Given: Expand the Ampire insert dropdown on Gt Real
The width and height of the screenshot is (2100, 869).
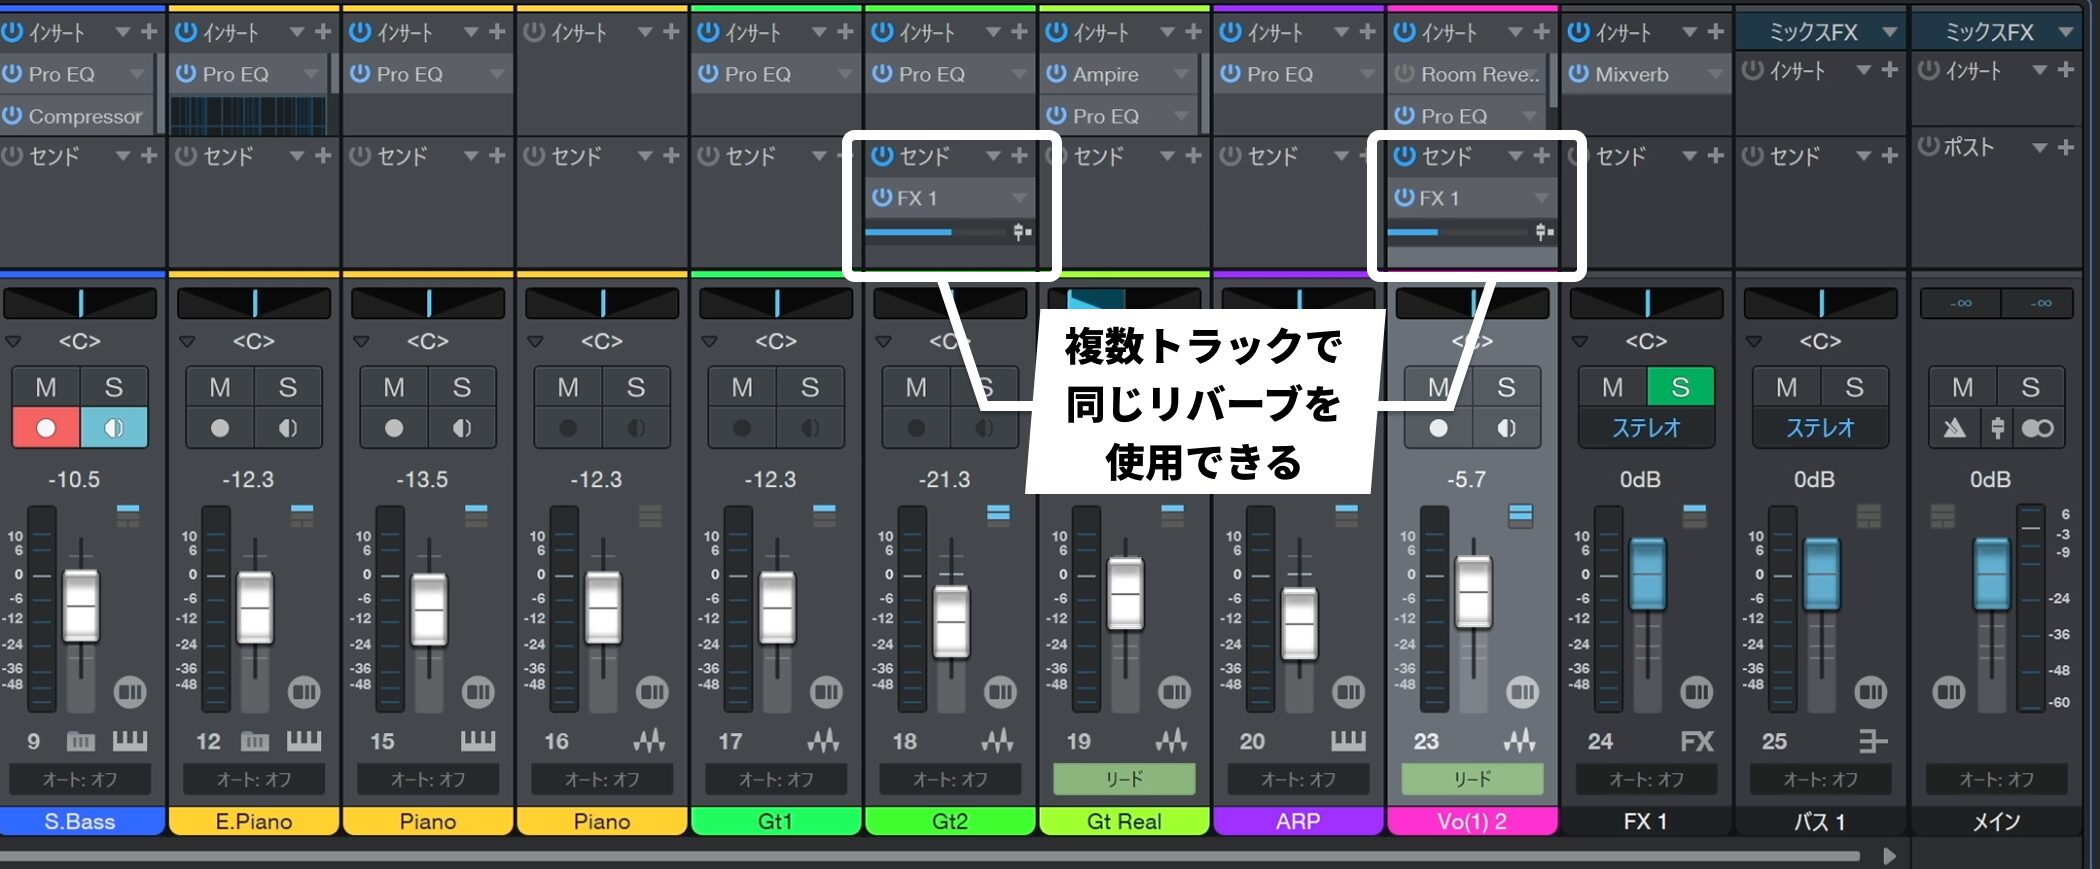Looking at the screenshot, I should (1181, 74).
